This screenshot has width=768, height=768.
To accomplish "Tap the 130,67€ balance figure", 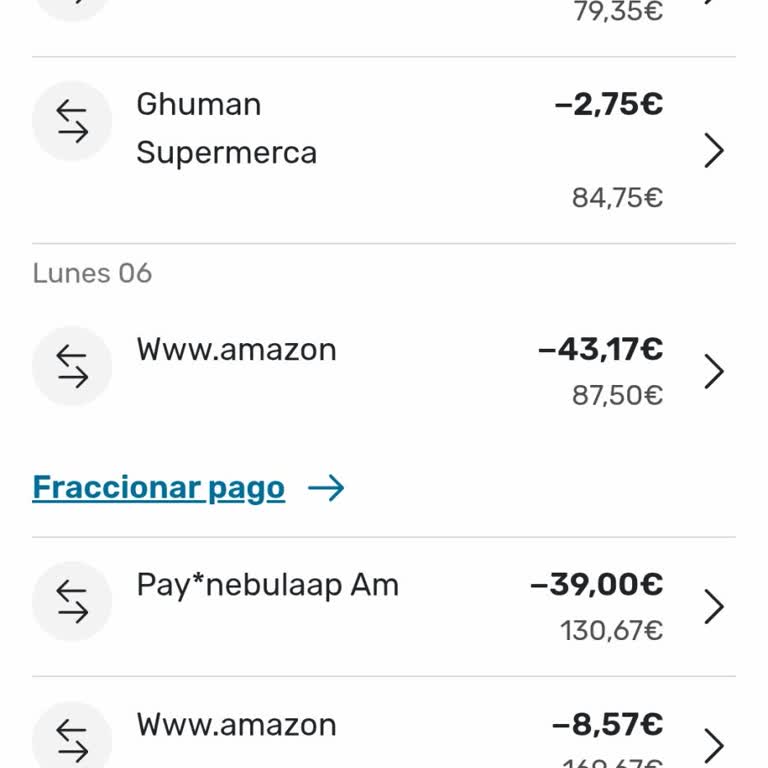I will (x=612, y=630).
